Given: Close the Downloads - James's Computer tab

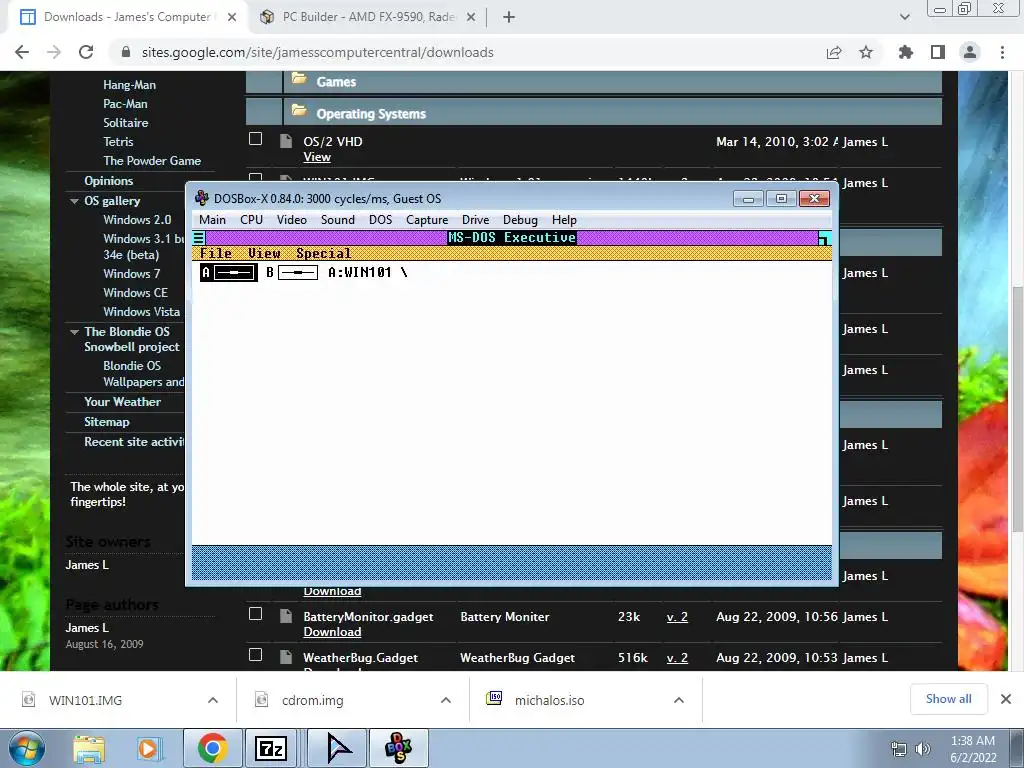Looking at the screenshot, I should (232, 17).
